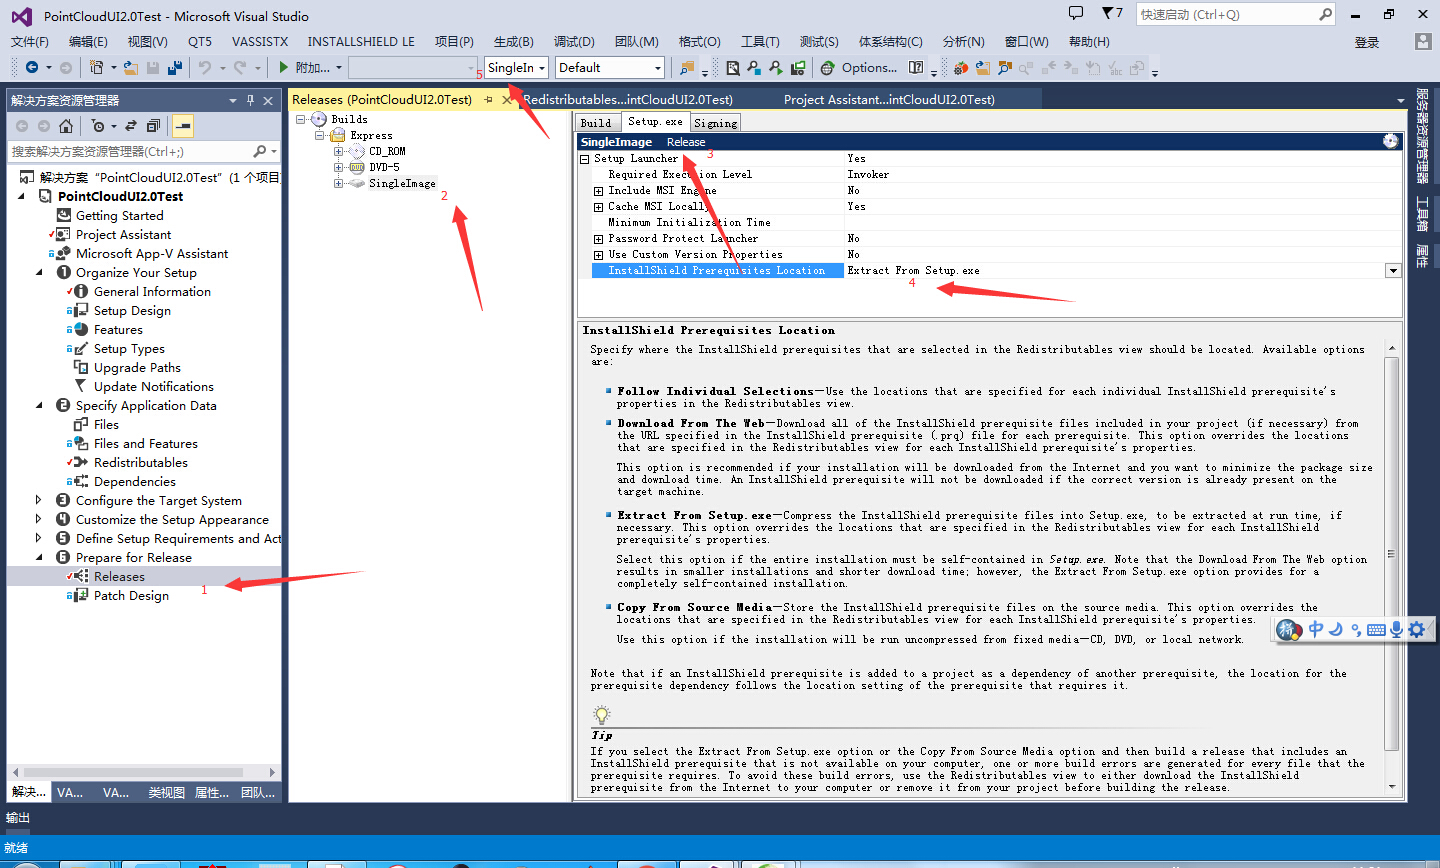This screenshot has height=868, width=1440.
Task: Click the notification flag icon in title bar
Action: tap(1108, 13)
